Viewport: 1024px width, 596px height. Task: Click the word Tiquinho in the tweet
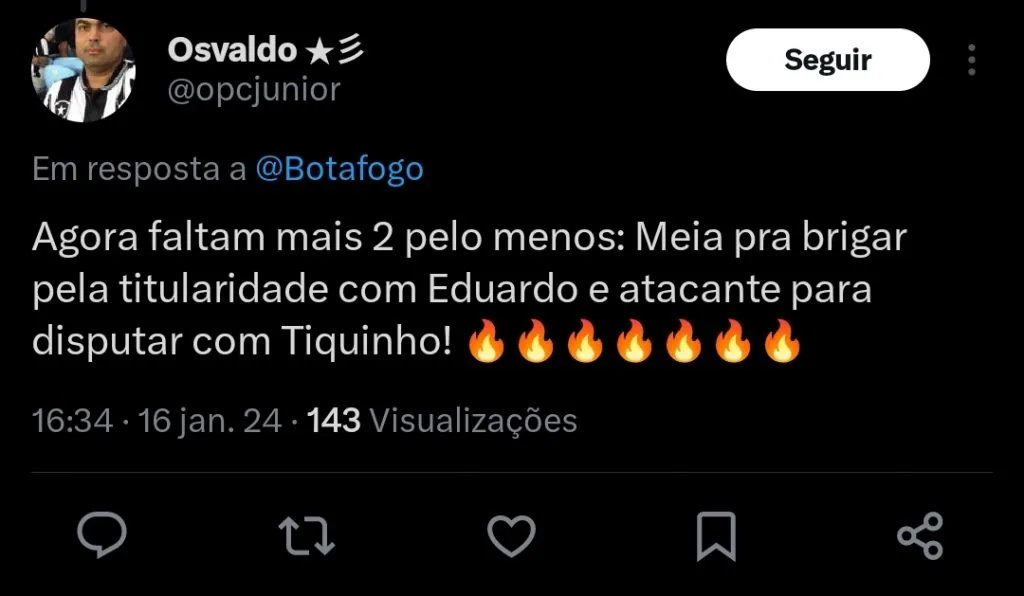(366, 341)
